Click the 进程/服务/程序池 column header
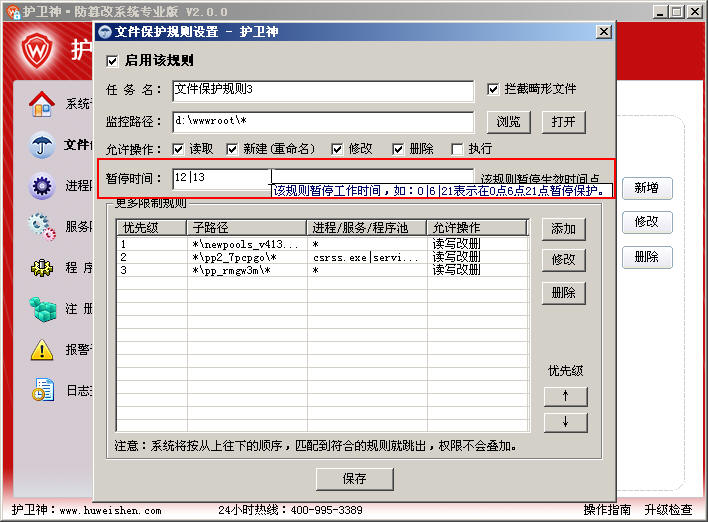Screen dimensions: 708x522 coord(367,228)
